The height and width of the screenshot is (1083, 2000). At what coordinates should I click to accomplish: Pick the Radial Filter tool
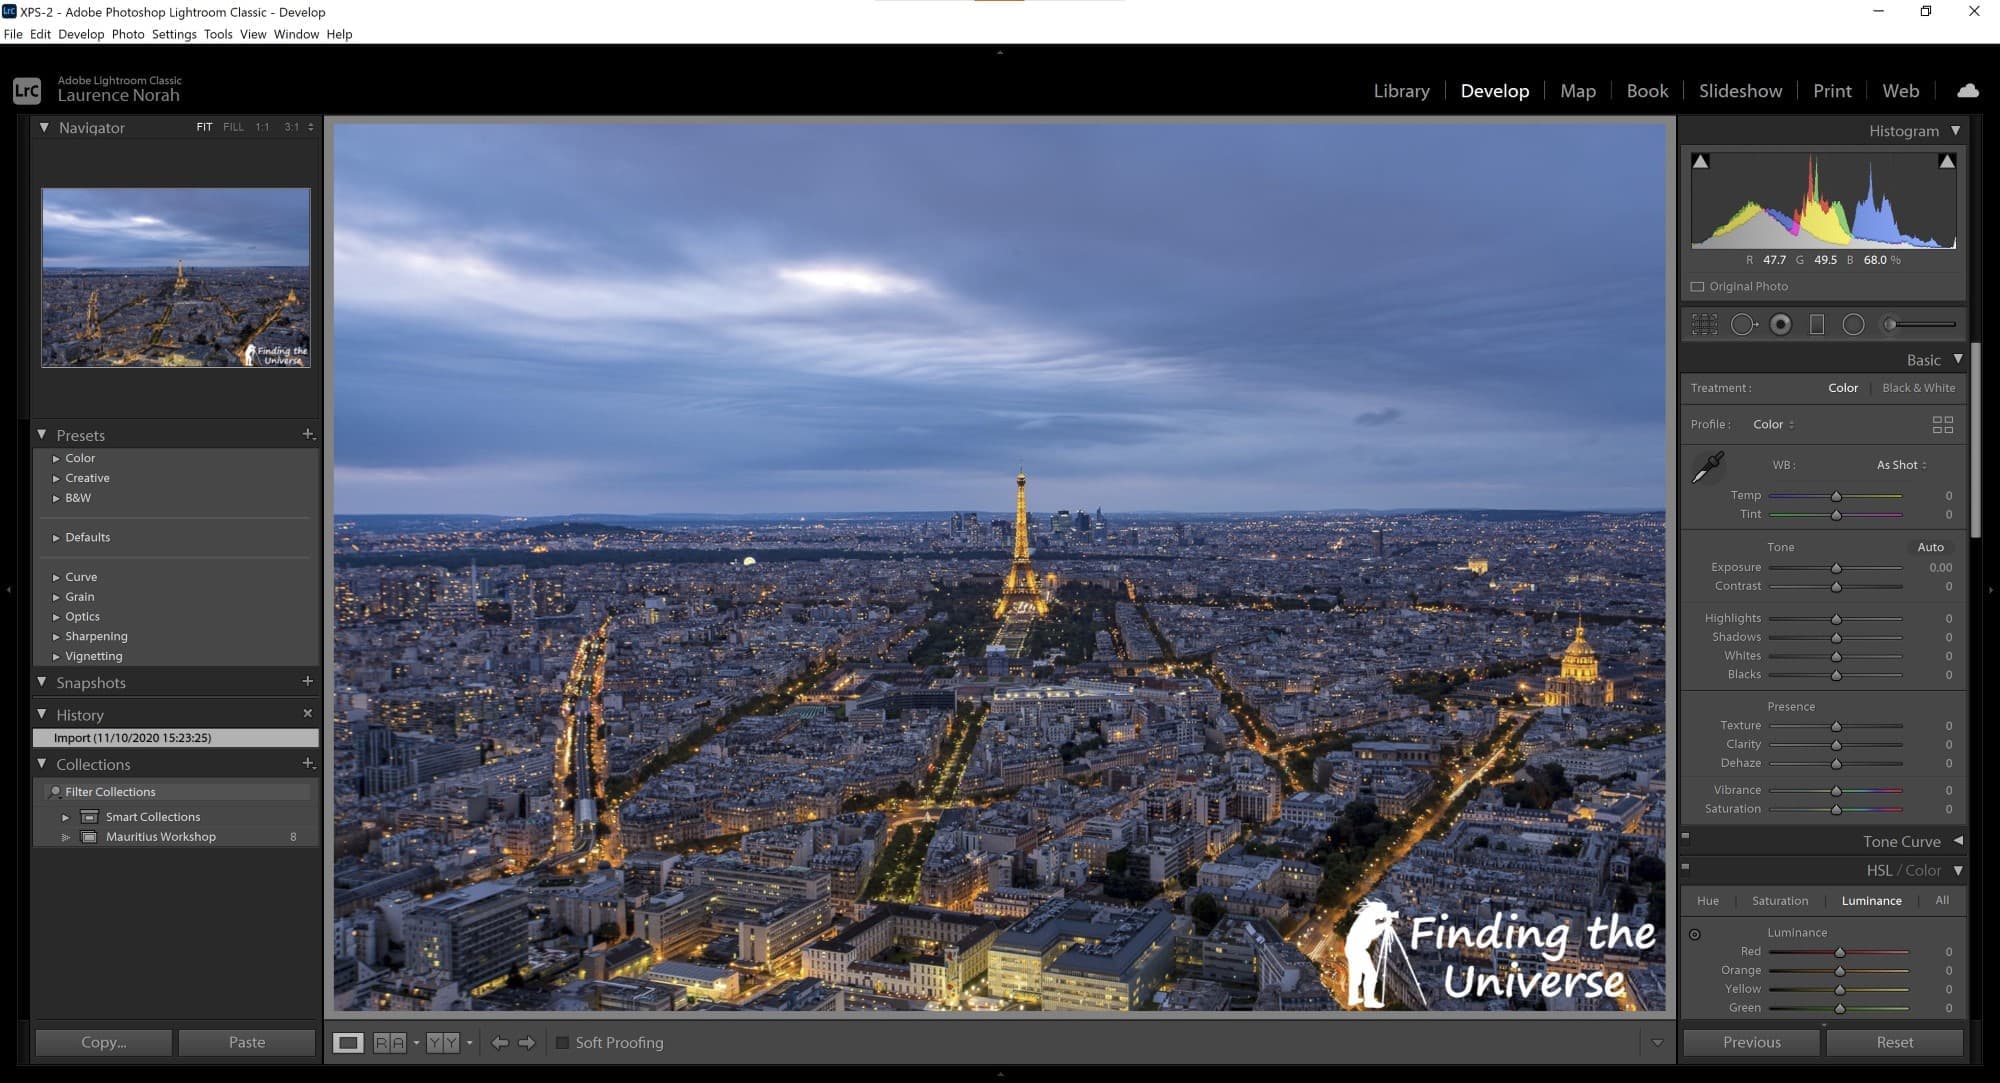click(x=1853, y=324)
